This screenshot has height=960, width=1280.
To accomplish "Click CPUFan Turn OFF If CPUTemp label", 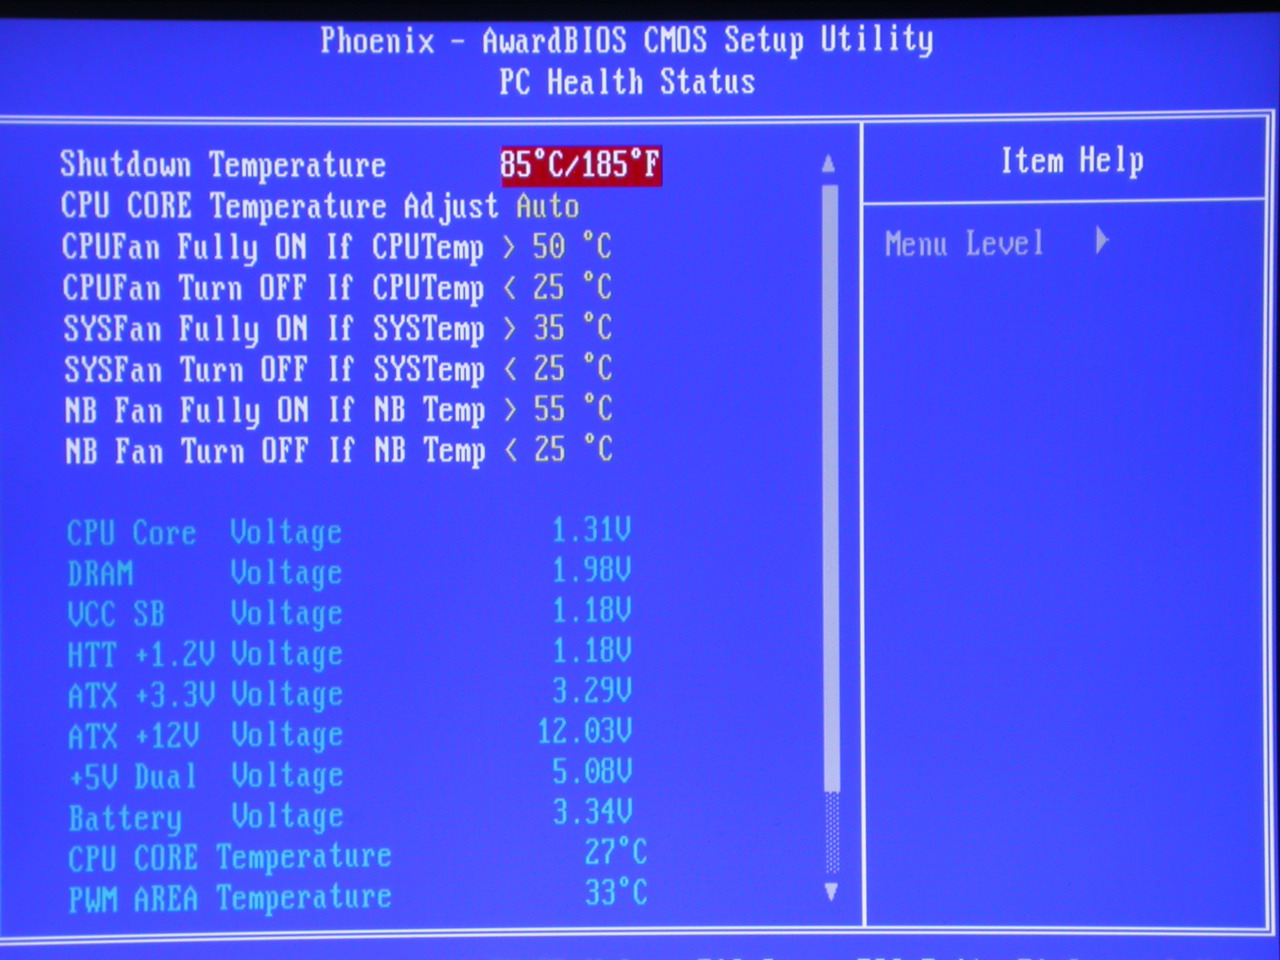I will pos(272,289).
